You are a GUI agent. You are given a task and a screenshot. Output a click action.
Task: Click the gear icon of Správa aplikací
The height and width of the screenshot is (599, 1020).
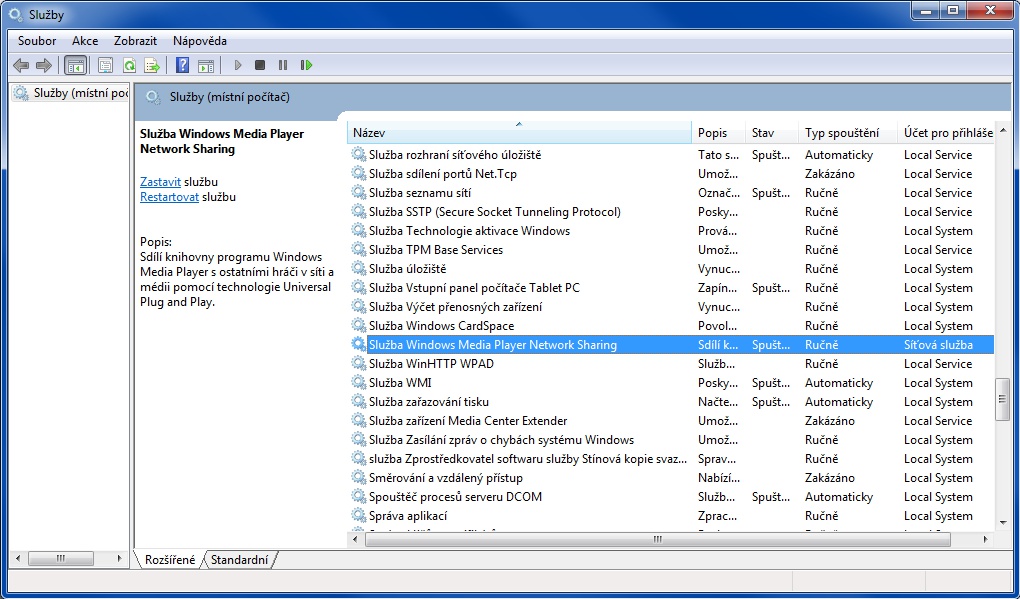point(358,515)
